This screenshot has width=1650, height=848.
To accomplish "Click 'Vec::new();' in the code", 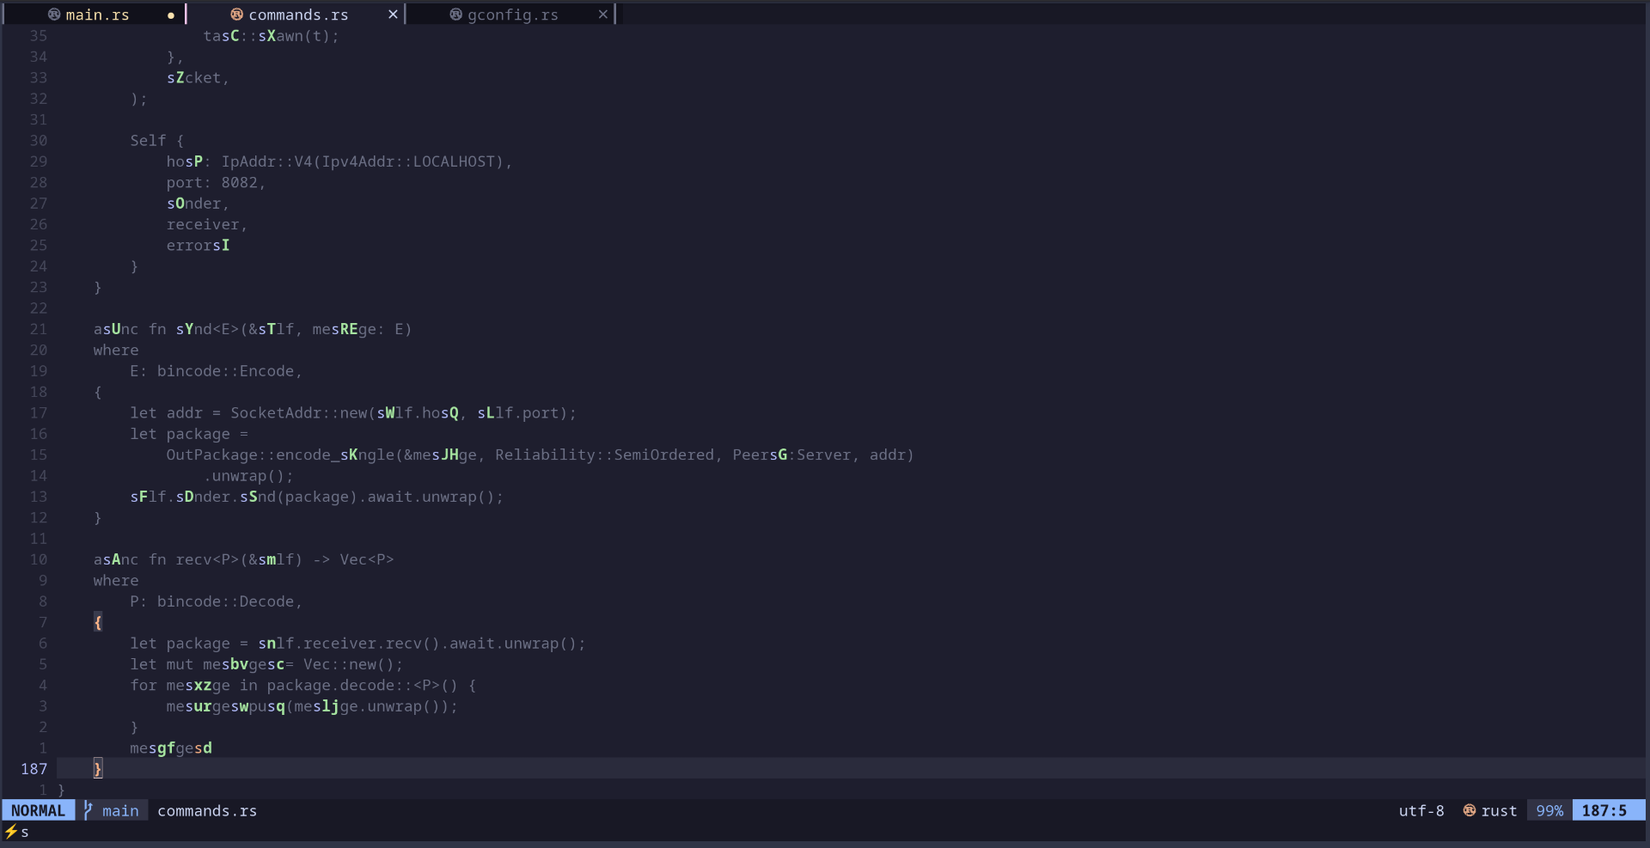I will pyautogui.click(x=353, y=664).
